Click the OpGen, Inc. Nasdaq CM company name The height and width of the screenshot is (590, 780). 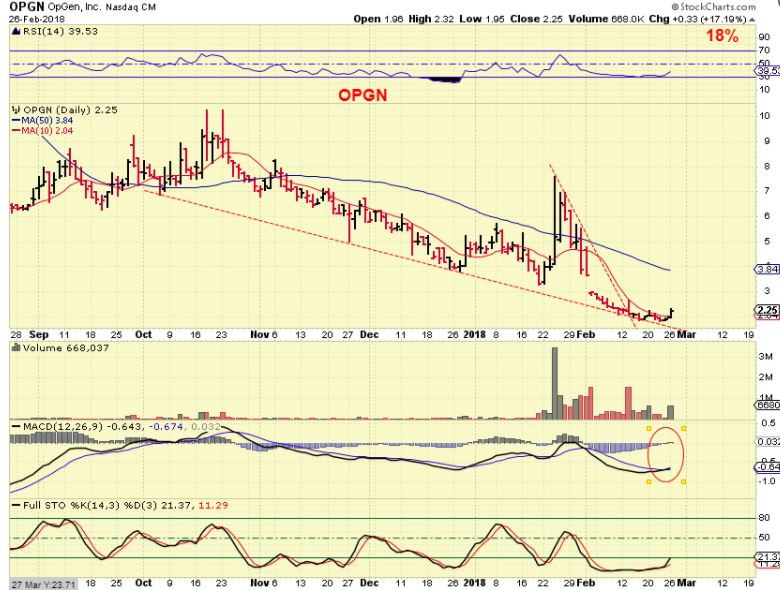click(102, 7)
